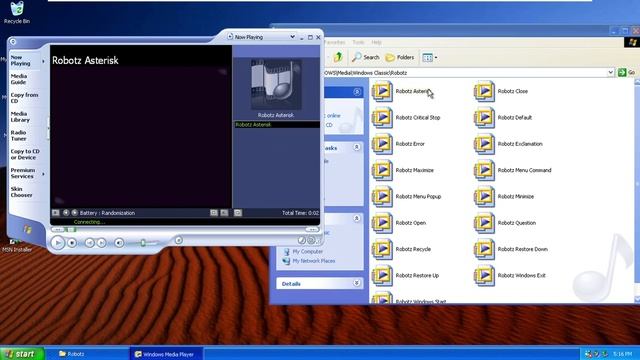This screenshot has height=360, width=640.
Task: Collapse the File and Folder Tasks chevron
Action: click(x=356, y=147)
